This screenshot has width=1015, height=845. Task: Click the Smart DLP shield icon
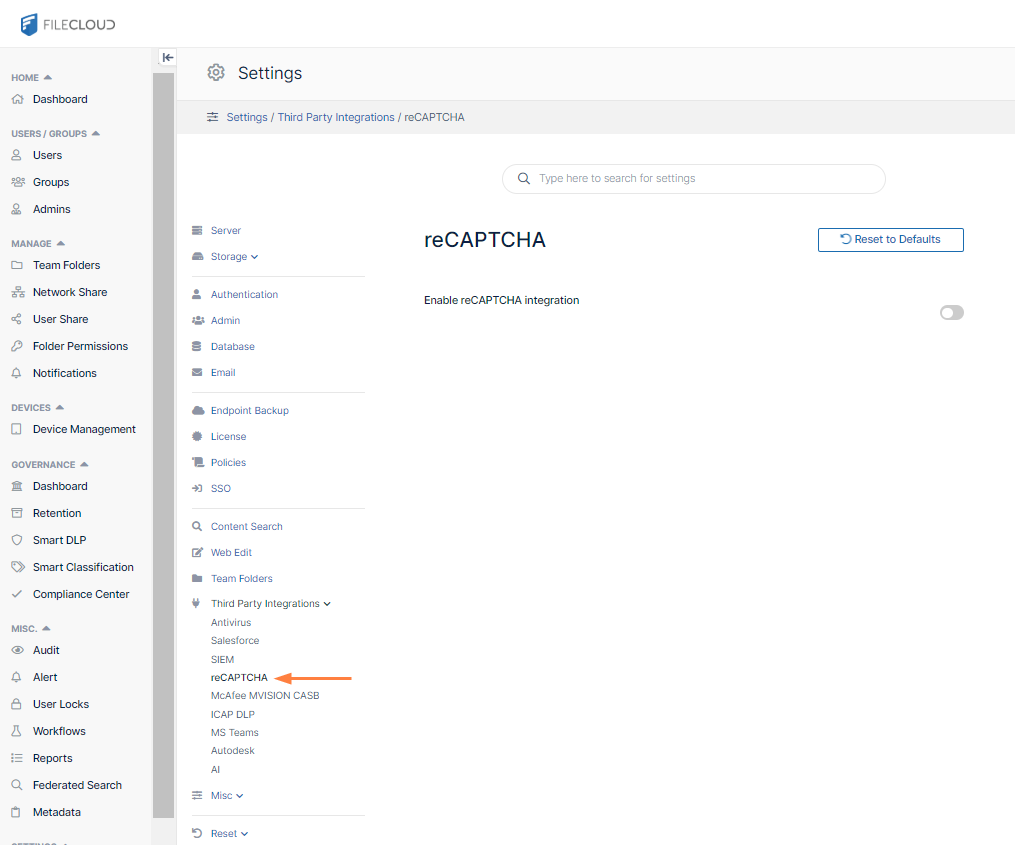[17, 540]
